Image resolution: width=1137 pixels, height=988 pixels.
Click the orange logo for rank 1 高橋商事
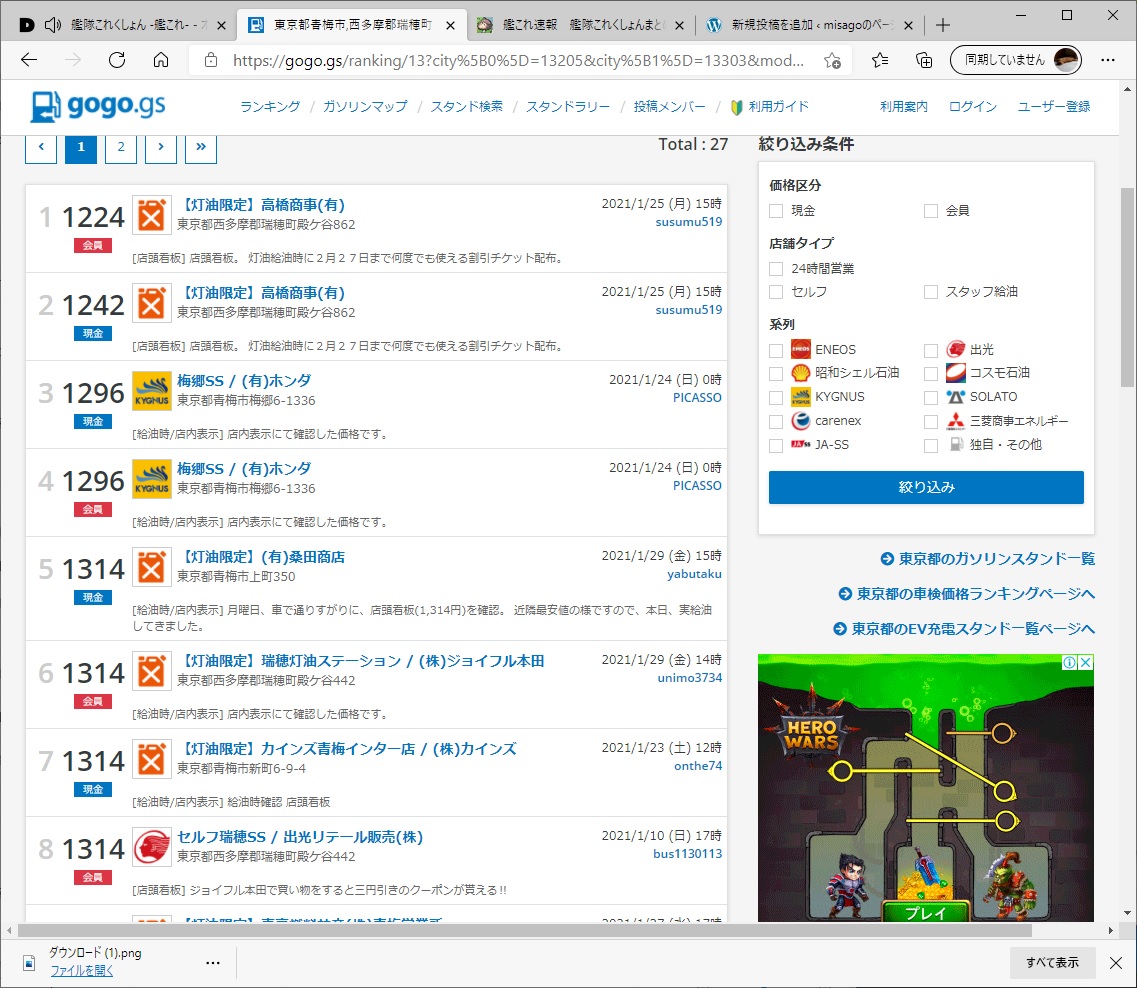tap(152, 215)
